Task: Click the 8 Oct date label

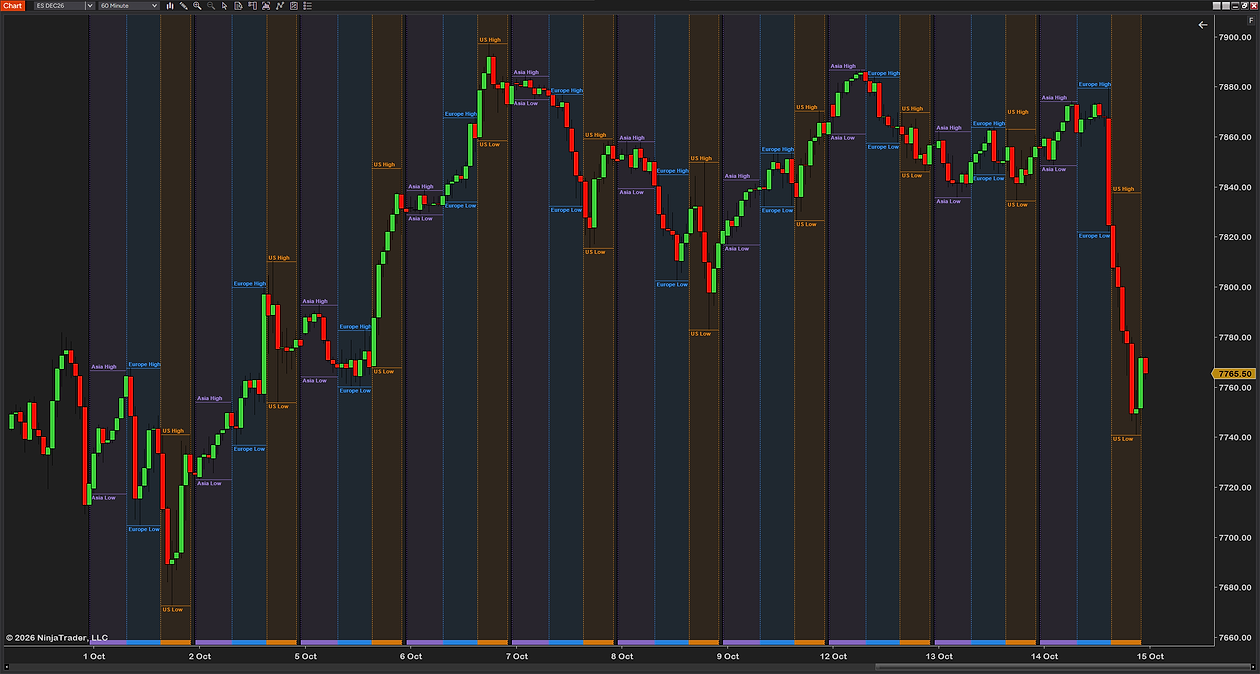Action: 621,656
